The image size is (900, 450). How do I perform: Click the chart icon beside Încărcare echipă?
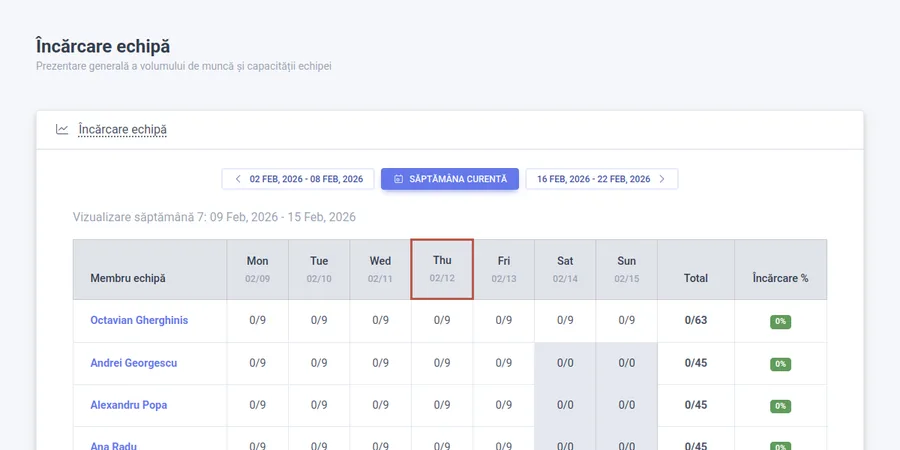point(62,129)
